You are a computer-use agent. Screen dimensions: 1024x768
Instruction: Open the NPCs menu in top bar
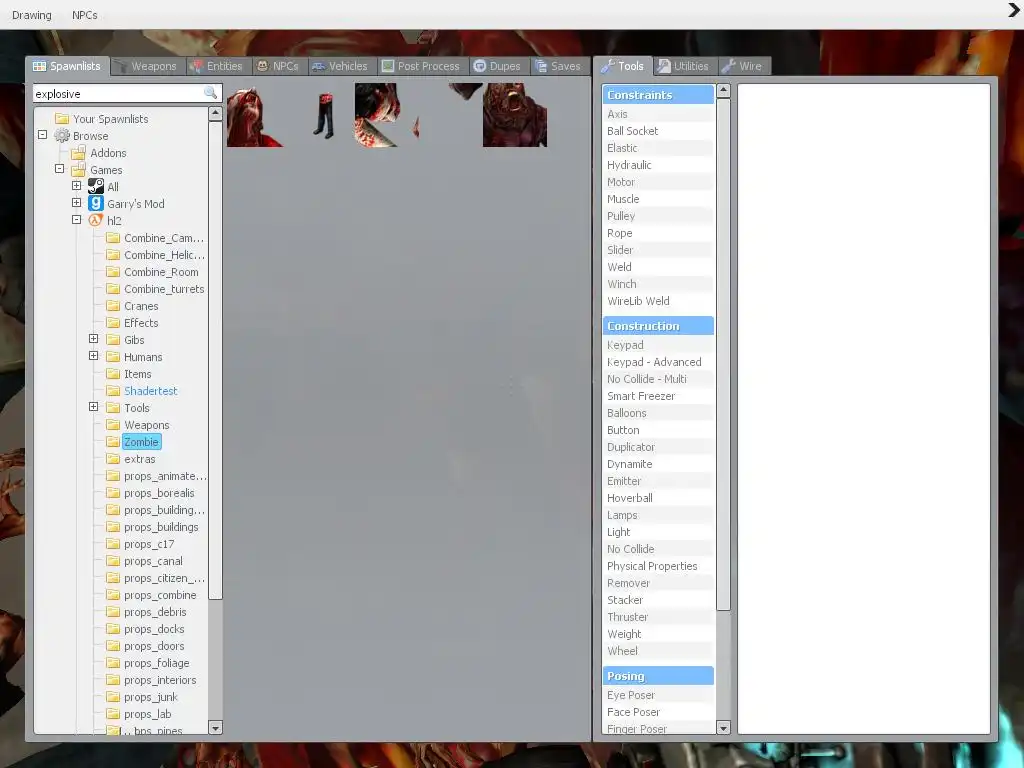pos(85,15)
